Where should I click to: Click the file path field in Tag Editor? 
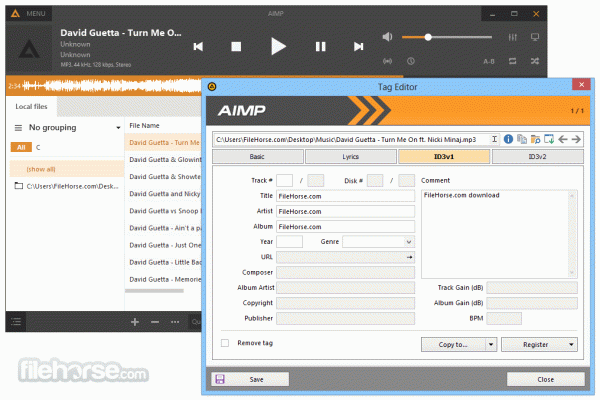[351, 140]
